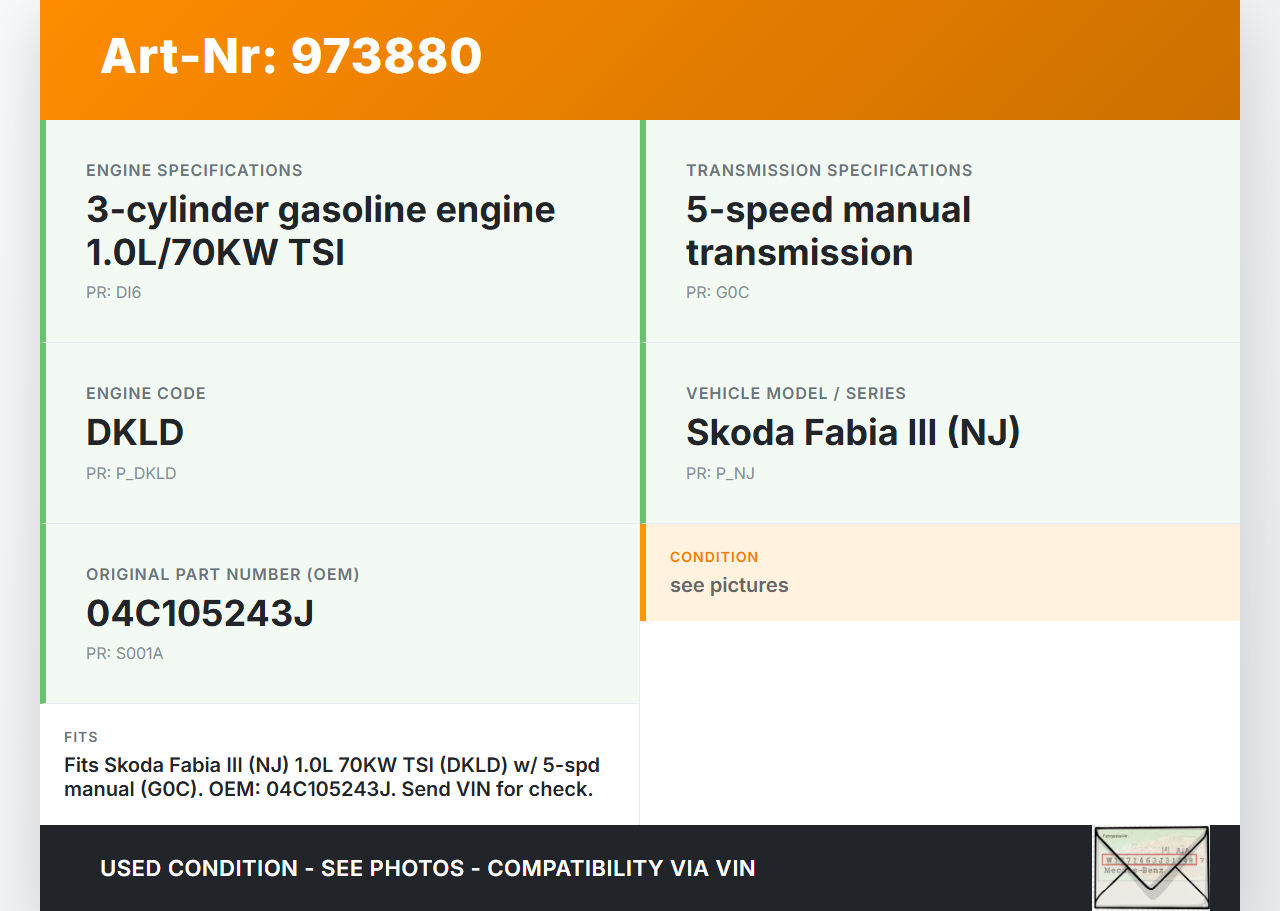Click the 'see pictures' condition text

point(729,585)
